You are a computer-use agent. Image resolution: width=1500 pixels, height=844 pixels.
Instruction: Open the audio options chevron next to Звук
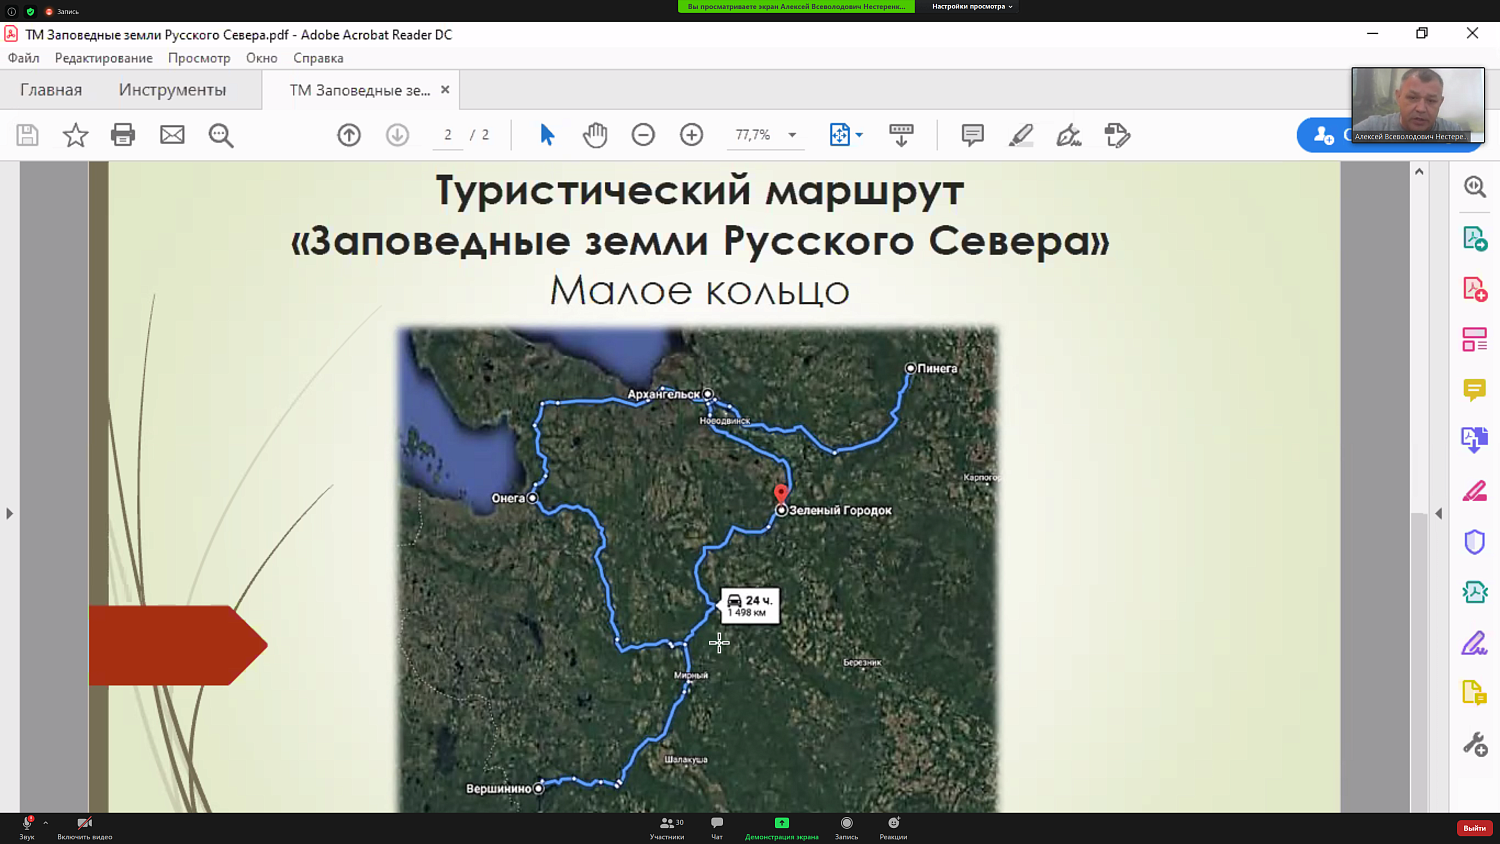[x=44, y=823]
